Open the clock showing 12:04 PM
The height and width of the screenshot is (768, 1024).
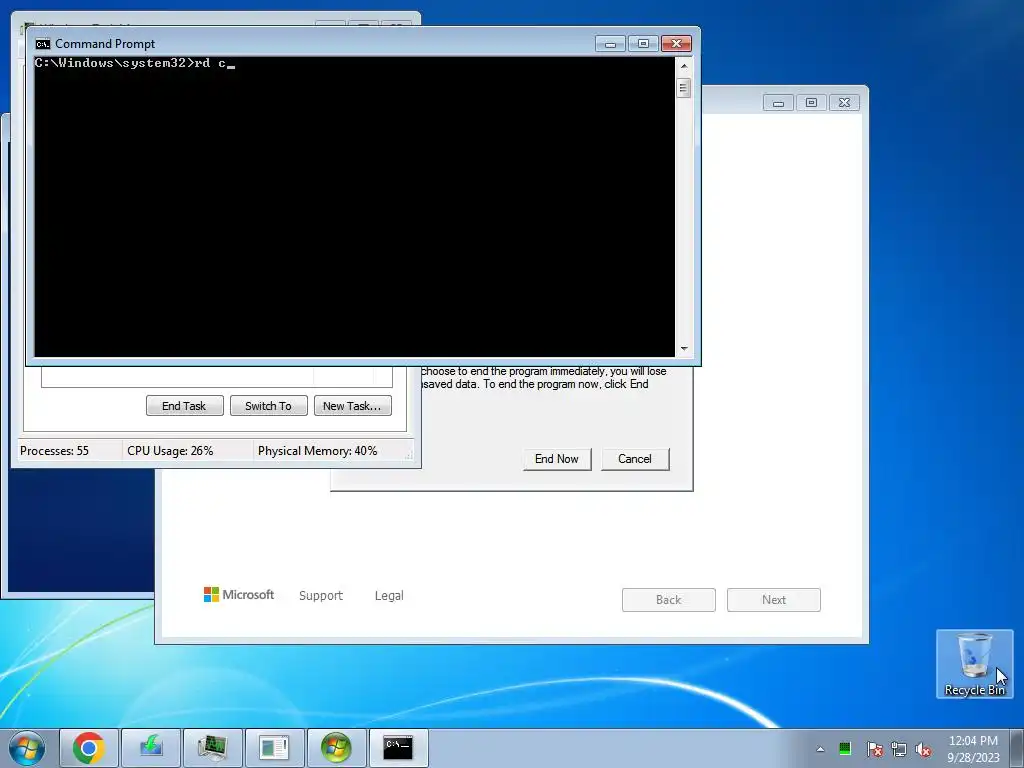coord(973,741)
